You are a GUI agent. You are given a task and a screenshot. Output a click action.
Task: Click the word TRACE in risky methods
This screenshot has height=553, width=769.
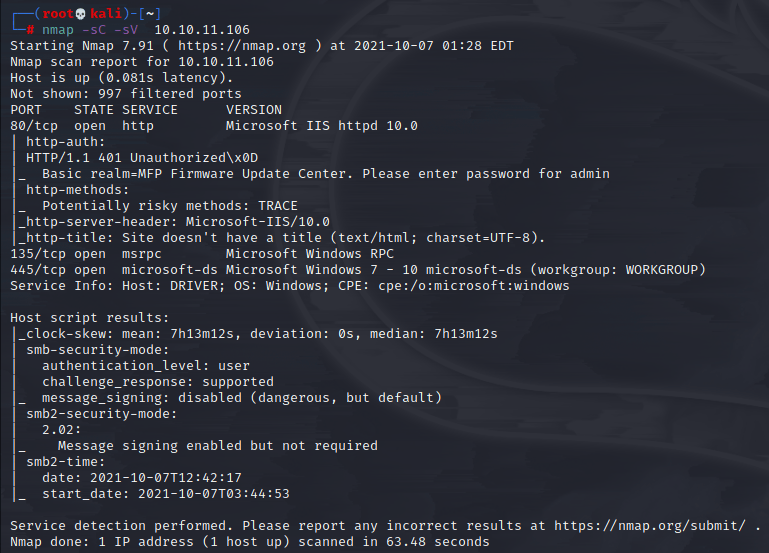tap(274, 205)
